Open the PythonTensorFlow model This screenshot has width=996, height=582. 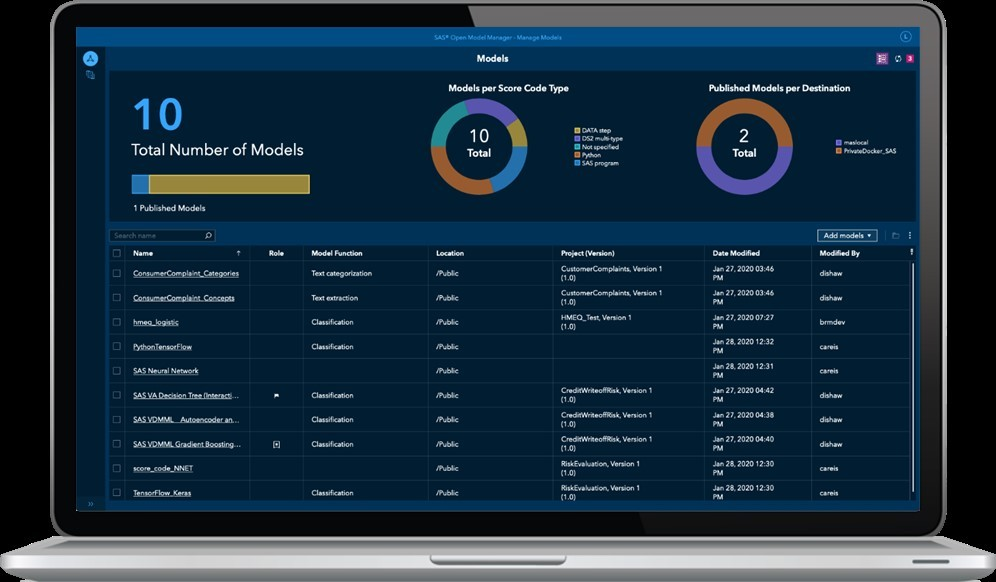pos(163,347)
